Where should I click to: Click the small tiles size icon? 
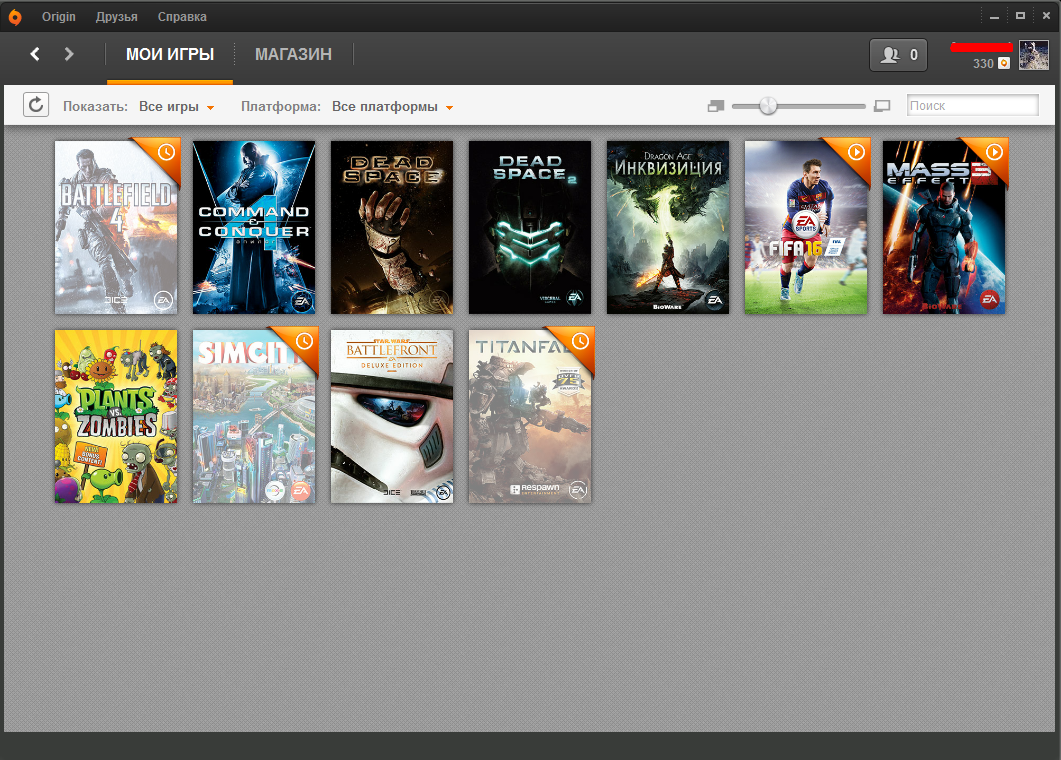pyautogui.click(x=716, y=106)
